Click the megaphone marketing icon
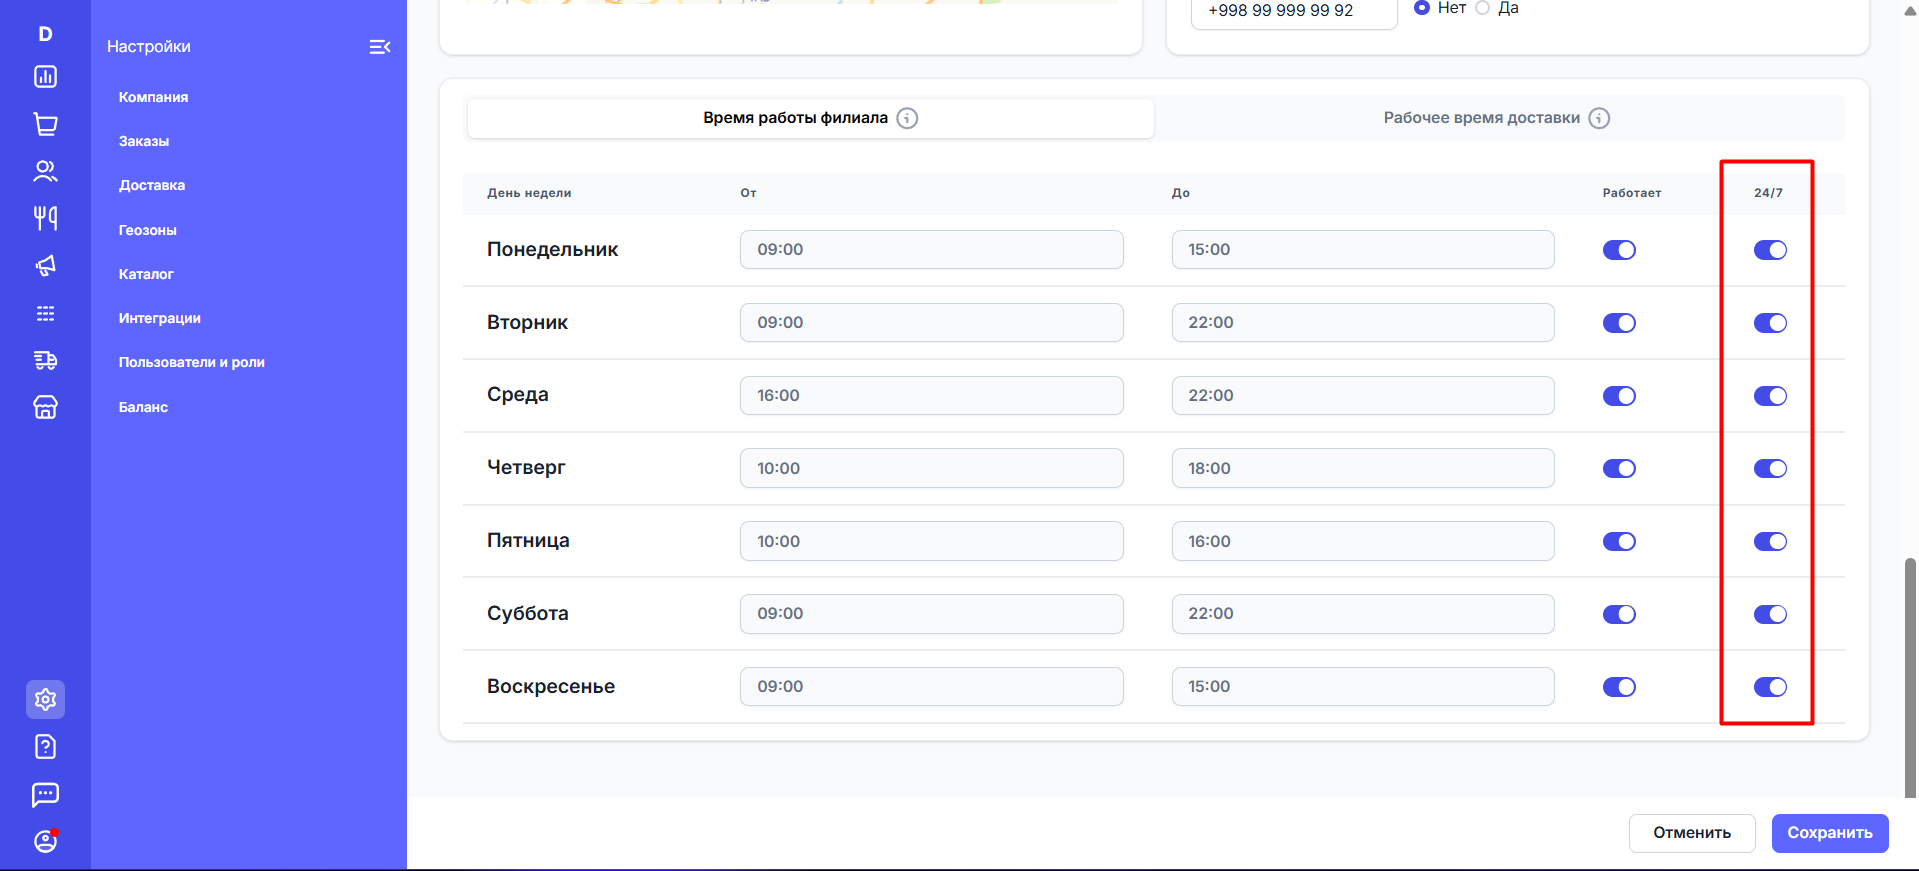This screenshot has width=1919, height=871. click(45, 266)
